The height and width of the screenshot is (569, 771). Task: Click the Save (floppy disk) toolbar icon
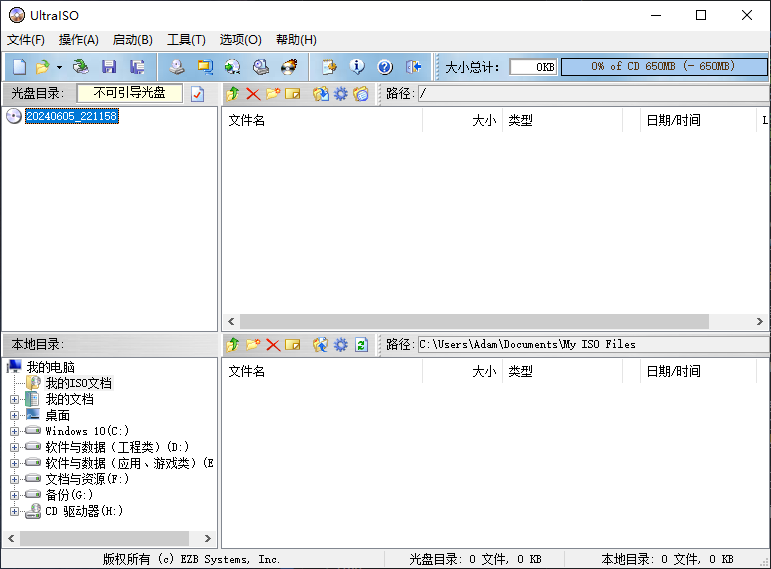[x=109, y=67]
